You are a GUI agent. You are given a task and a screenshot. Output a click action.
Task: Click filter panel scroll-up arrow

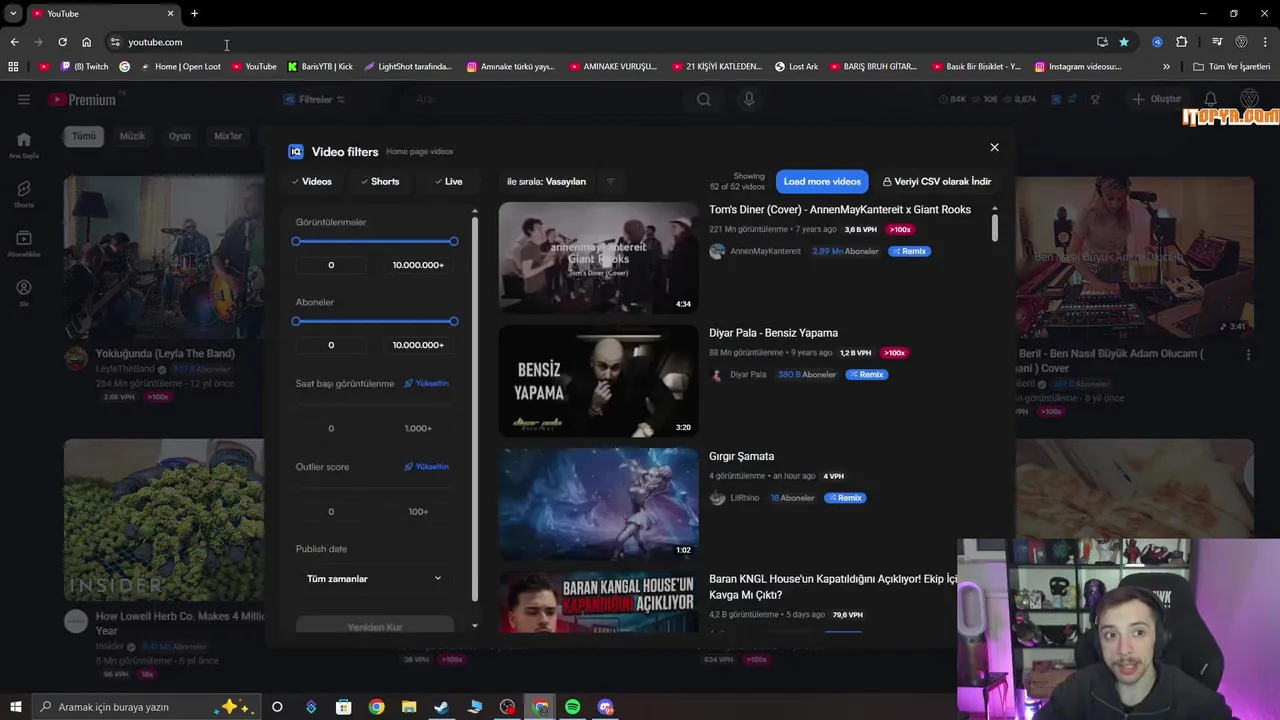pos(475,212)
